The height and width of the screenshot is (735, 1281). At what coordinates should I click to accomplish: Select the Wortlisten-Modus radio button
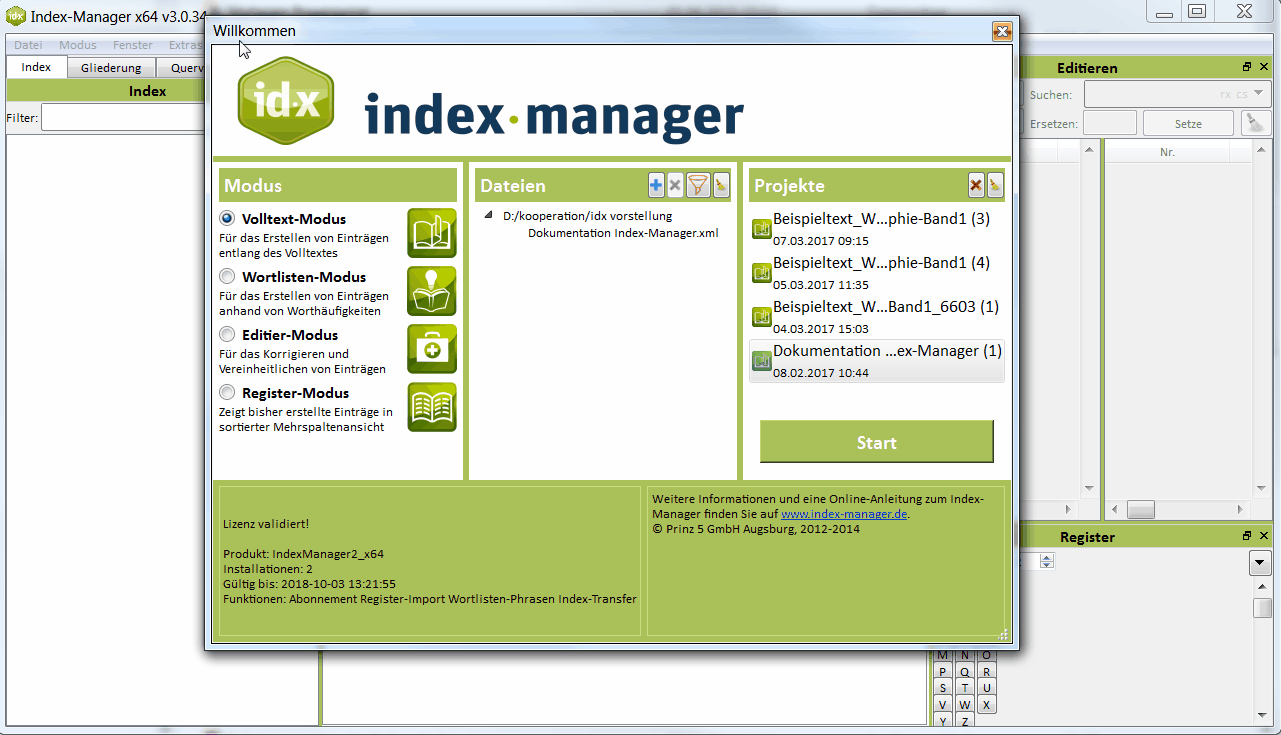227,275
